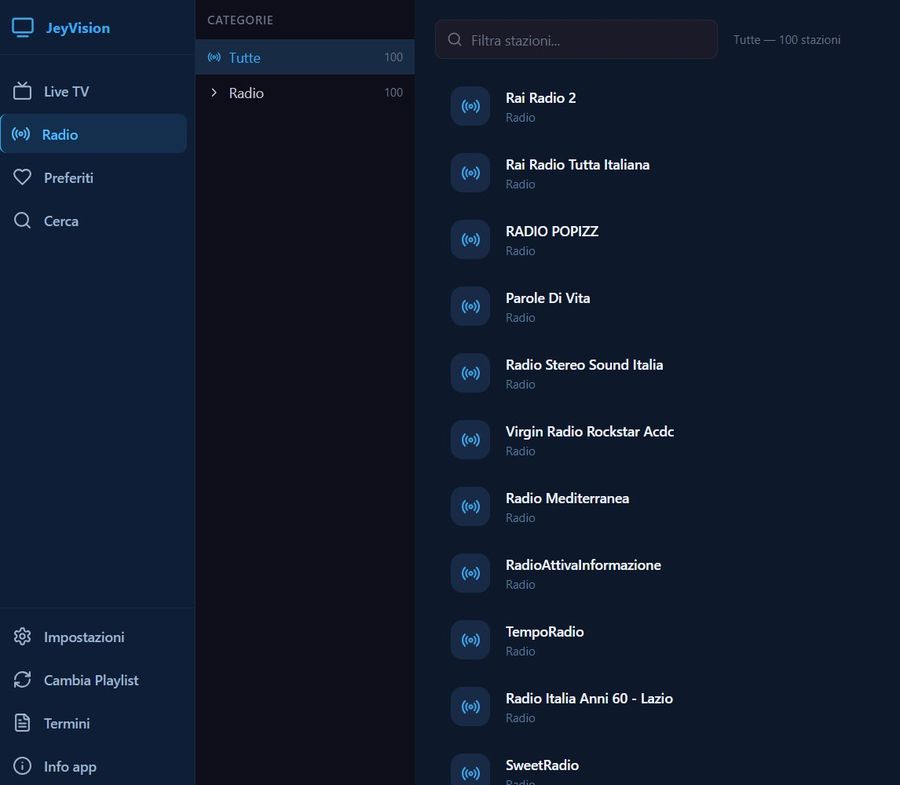
Task: Click the Cerca magnifier icon
Action: [x=22, y=220]
